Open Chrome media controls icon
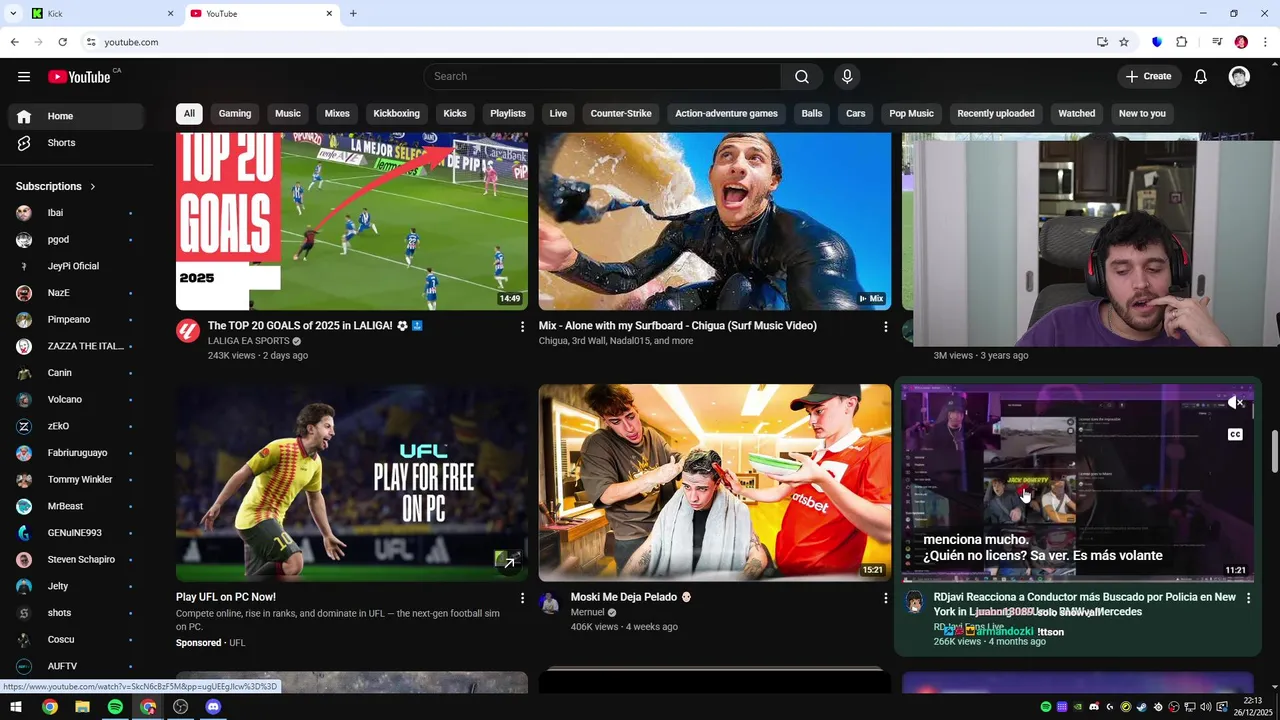Image resolution: width=1280 pixels, height=720 pixels. (1217, 42)
